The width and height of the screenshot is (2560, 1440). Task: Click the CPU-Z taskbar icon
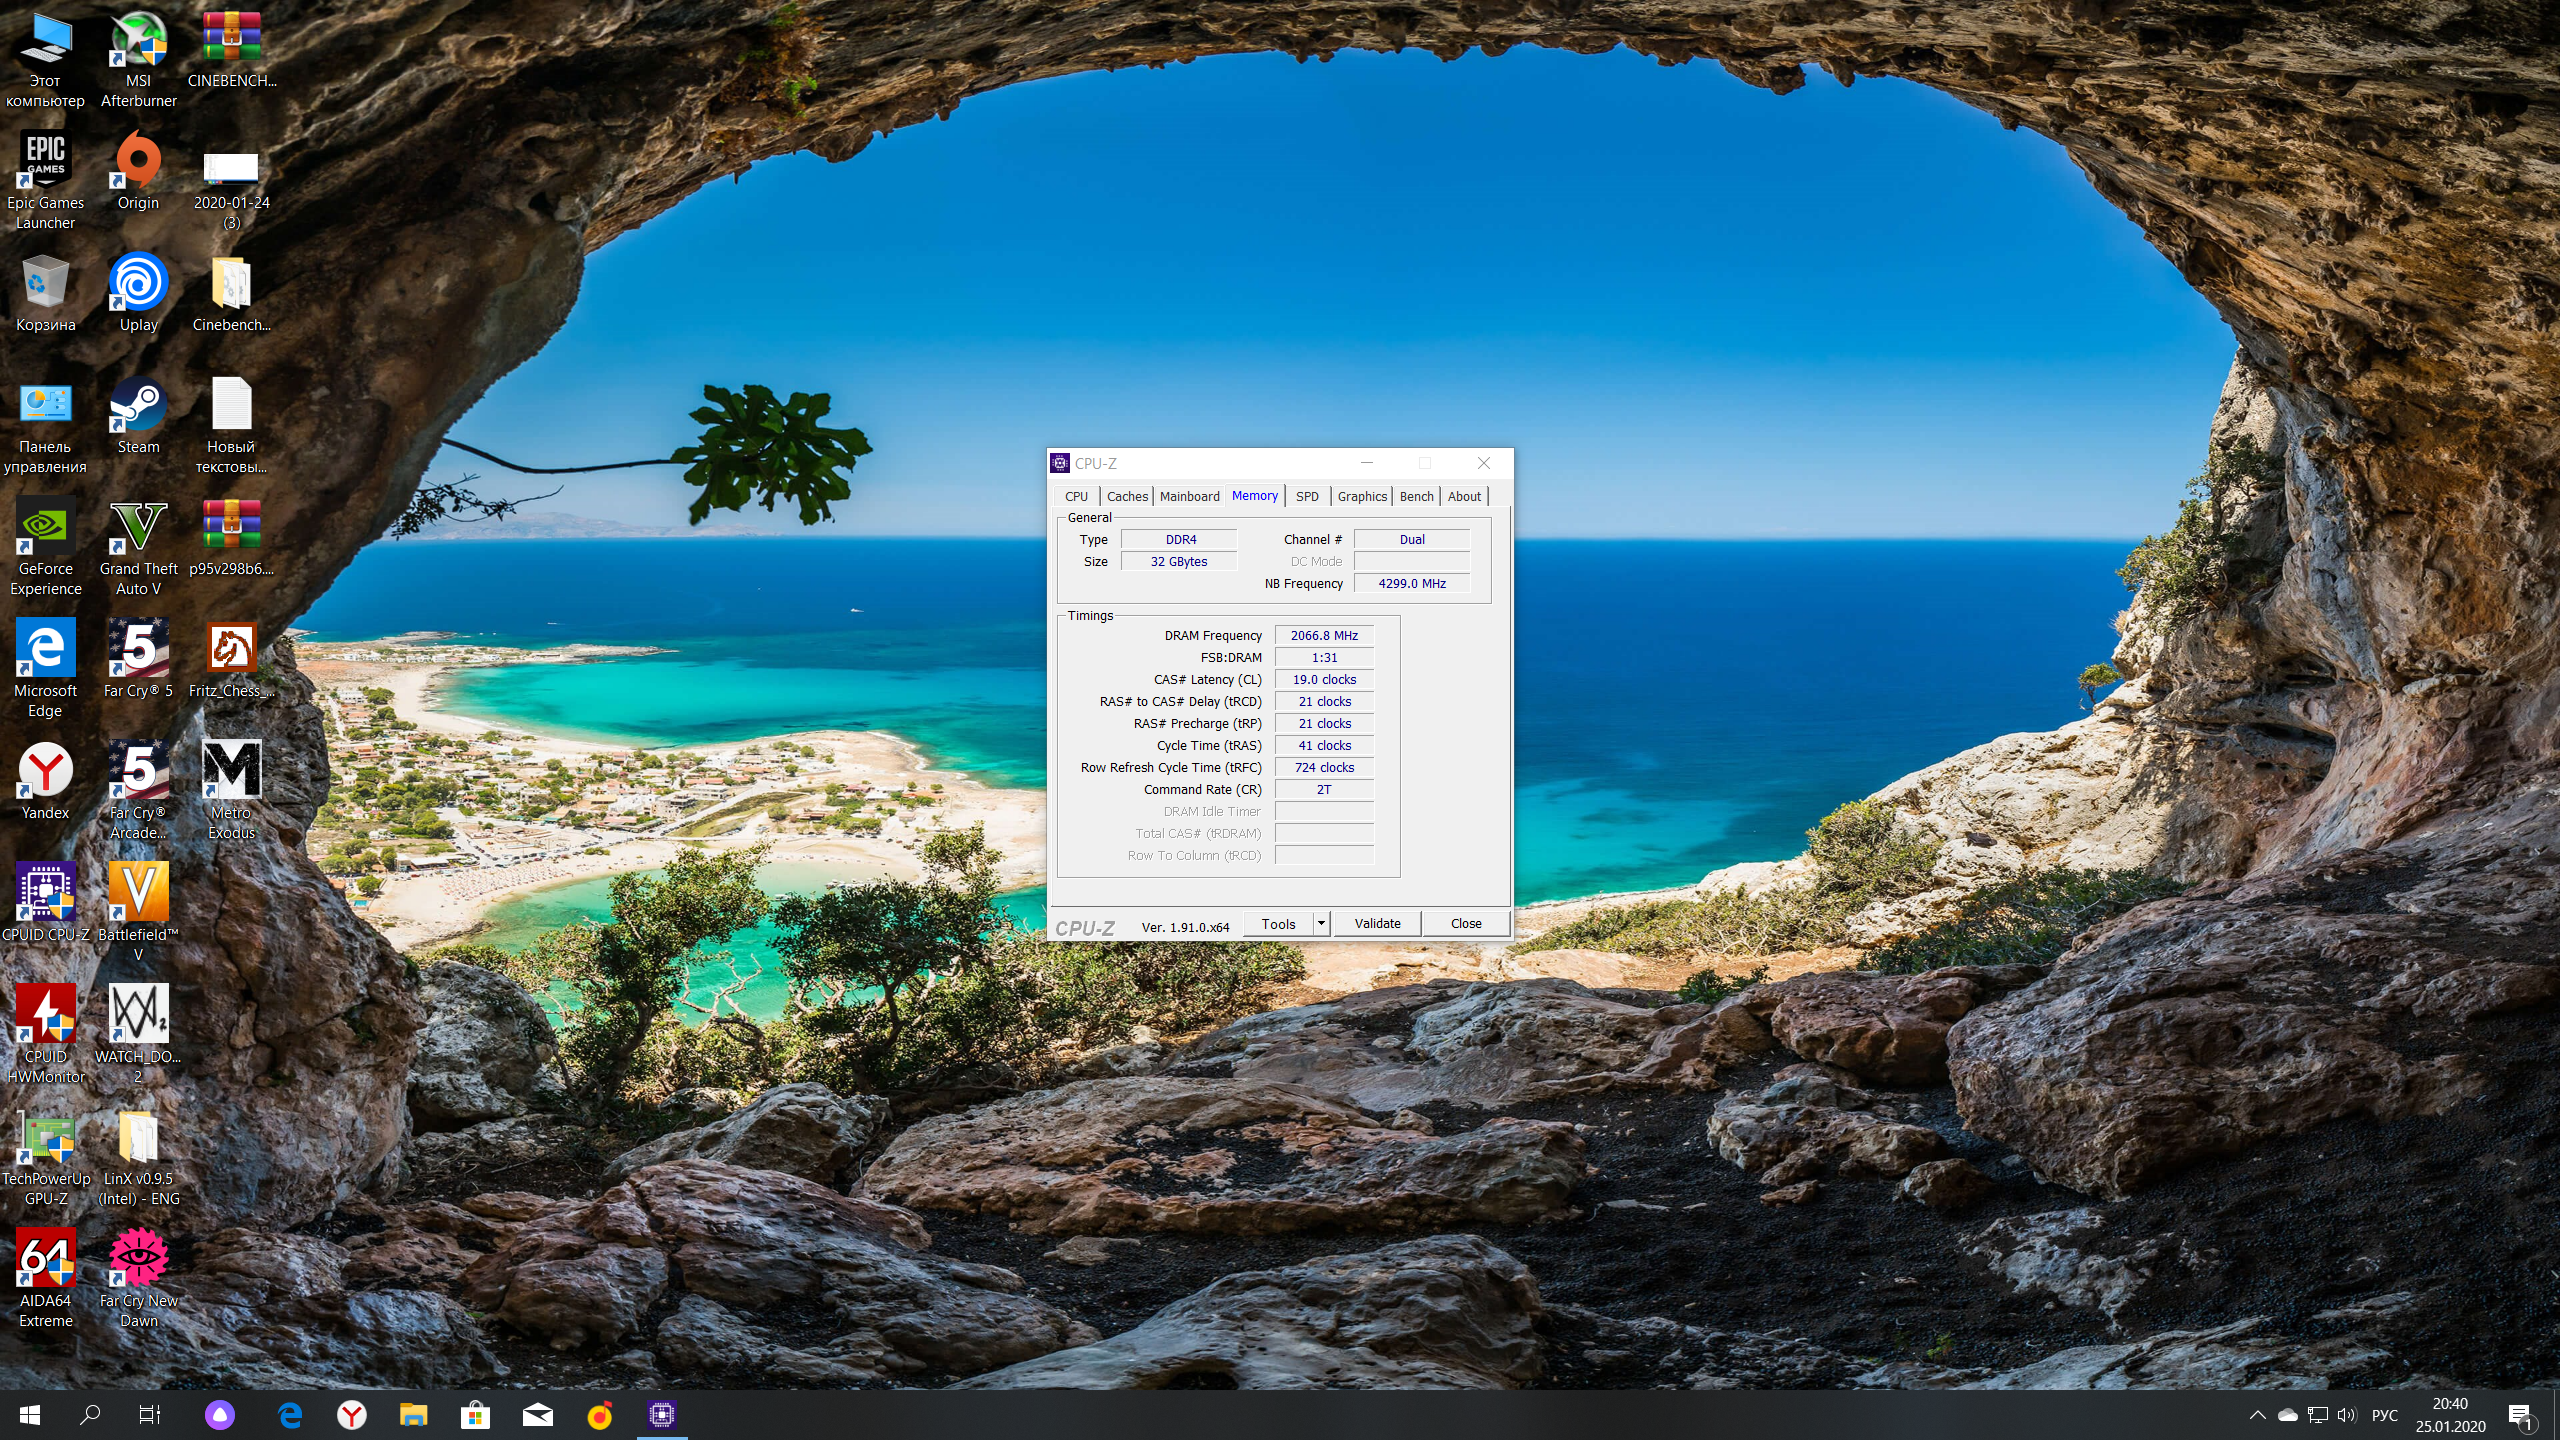tap(662, 1415)
